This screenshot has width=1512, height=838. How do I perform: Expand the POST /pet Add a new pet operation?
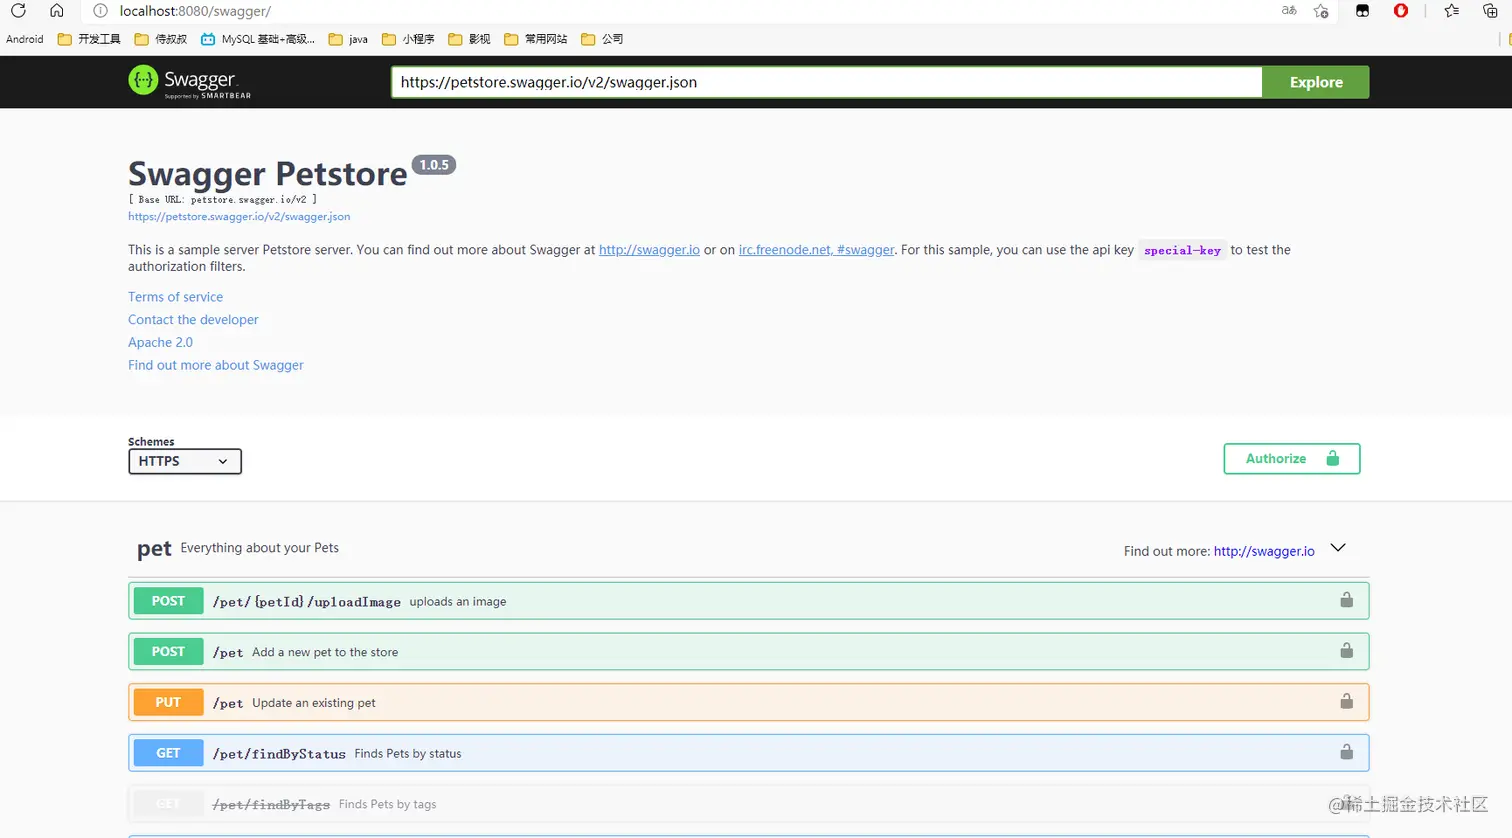[x=748, y=652]
